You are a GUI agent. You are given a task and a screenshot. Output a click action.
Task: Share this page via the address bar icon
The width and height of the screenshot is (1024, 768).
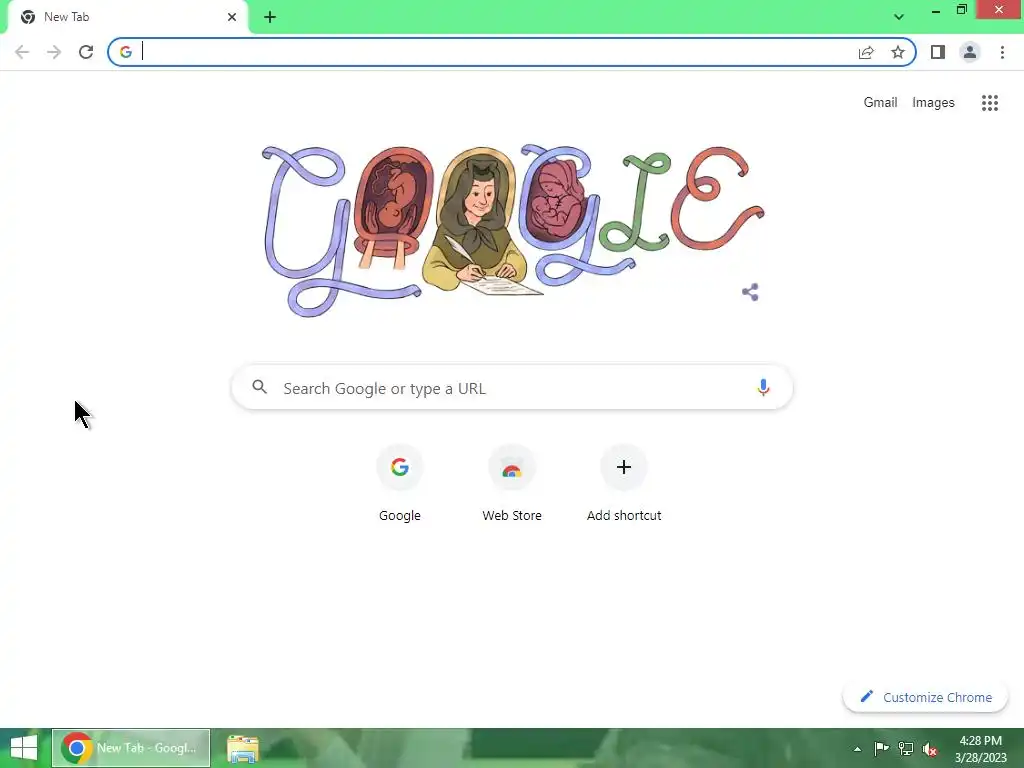point(866,52)
